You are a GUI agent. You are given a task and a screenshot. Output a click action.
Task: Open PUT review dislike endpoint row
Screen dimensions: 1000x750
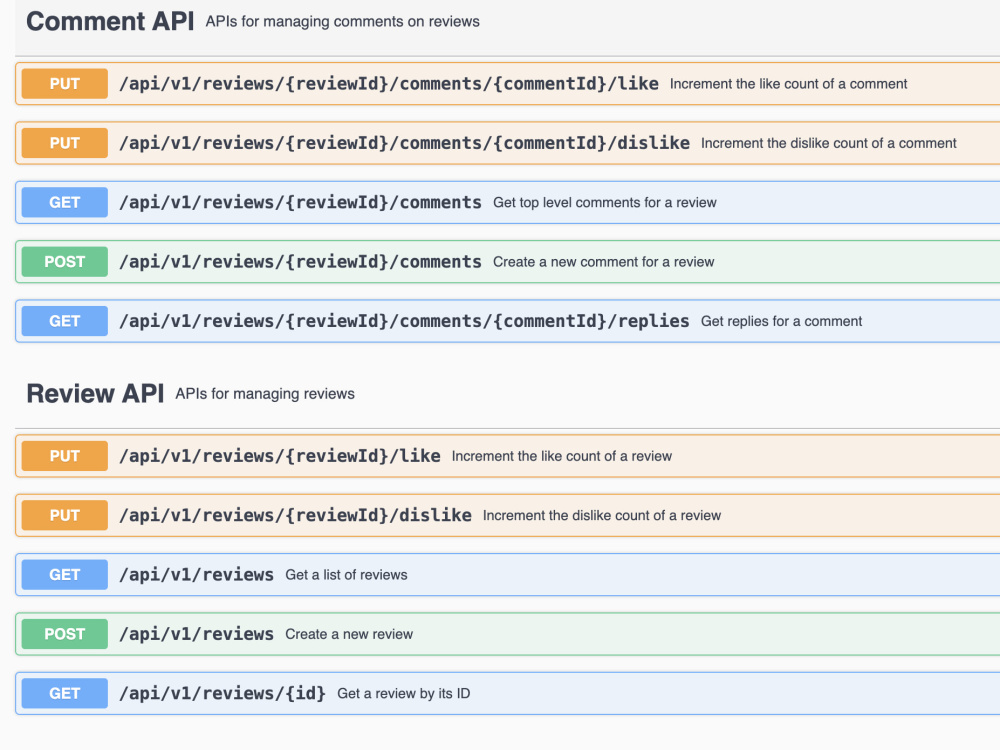(x=508, y=515)
